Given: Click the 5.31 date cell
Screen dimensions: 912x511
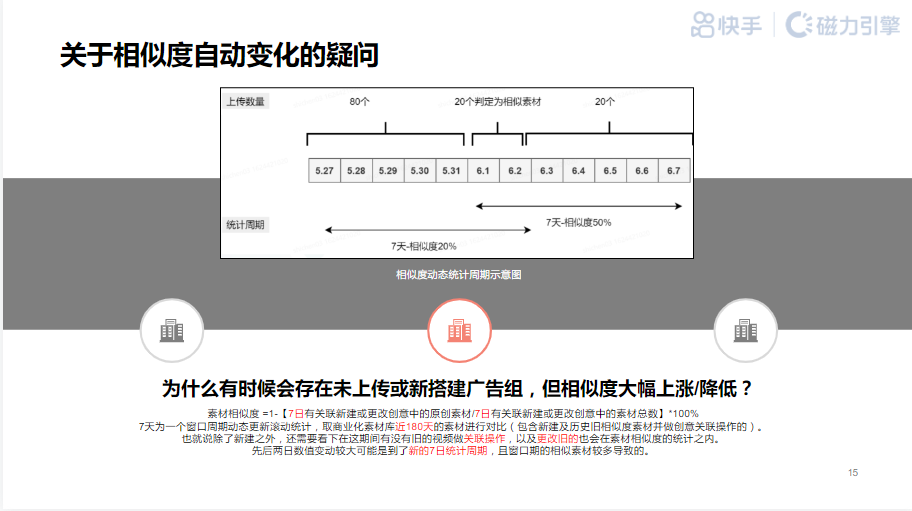Looking at the screenshot, I should tap(450, 171).
